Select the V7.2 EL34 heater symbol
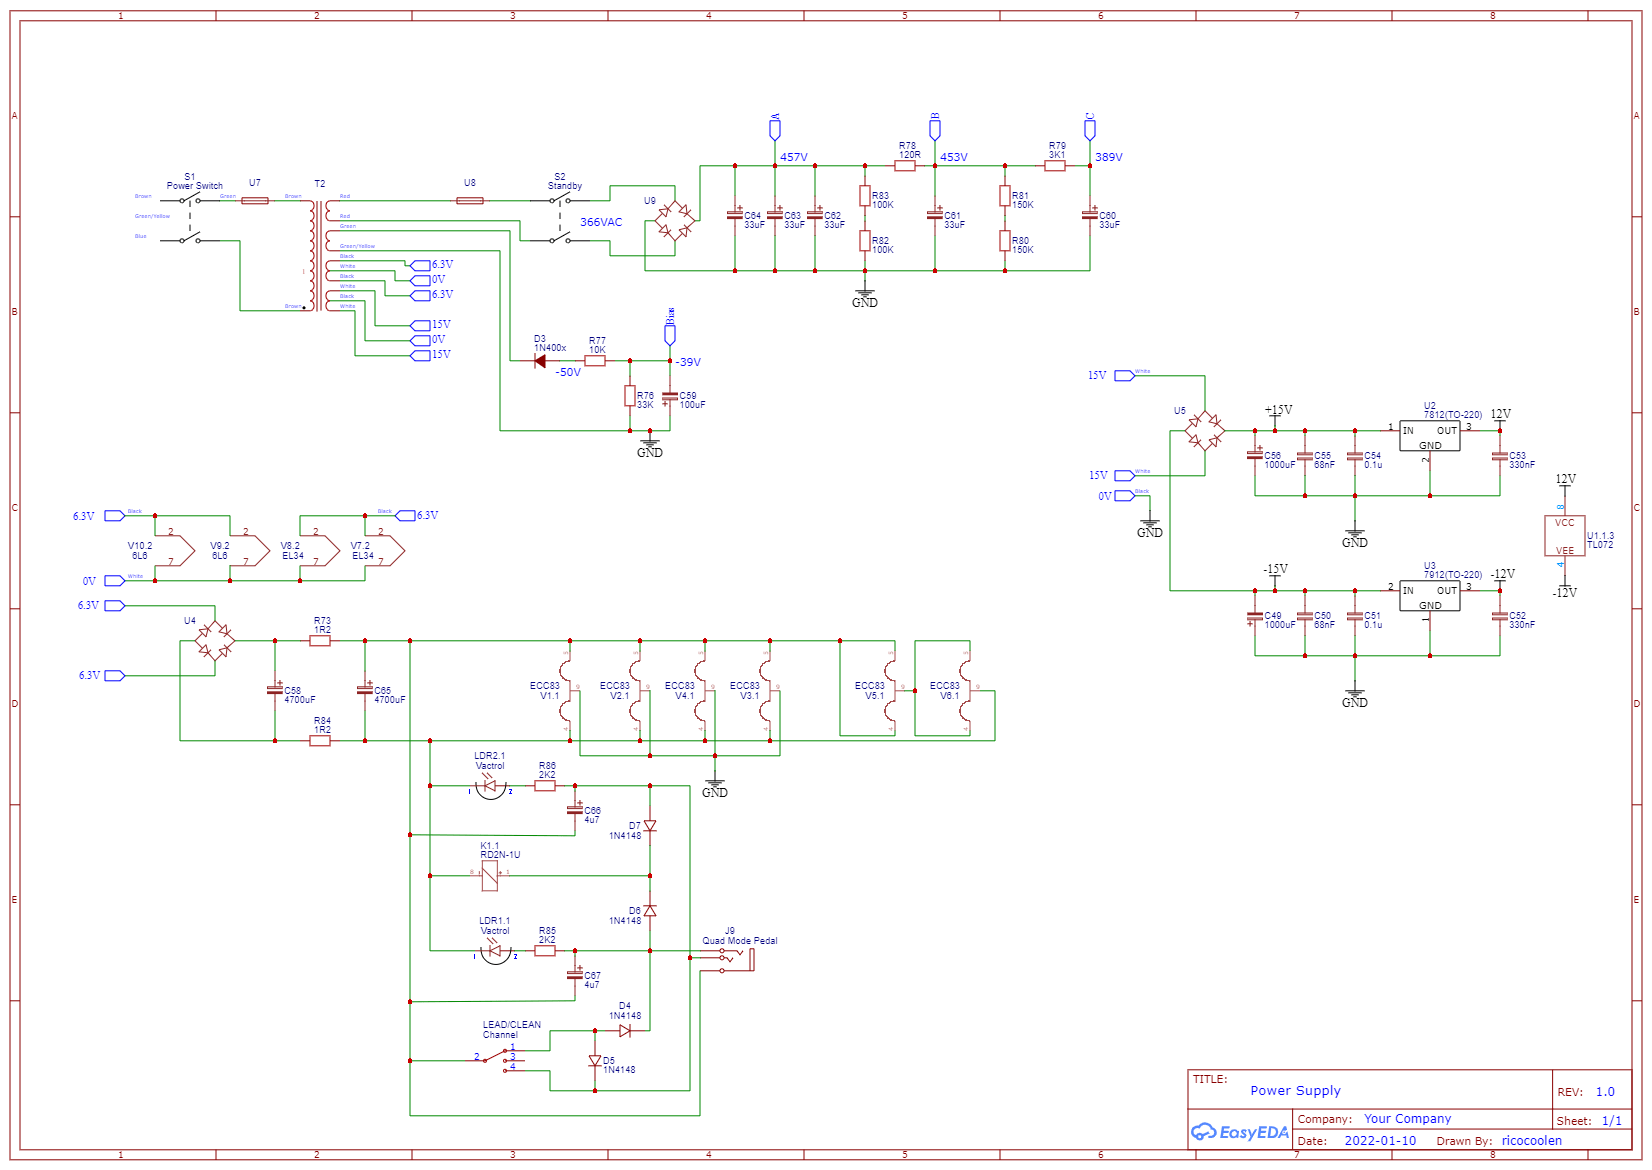Image resolution: width=1652 pixels, height=1170 pixels. [385, 551]
